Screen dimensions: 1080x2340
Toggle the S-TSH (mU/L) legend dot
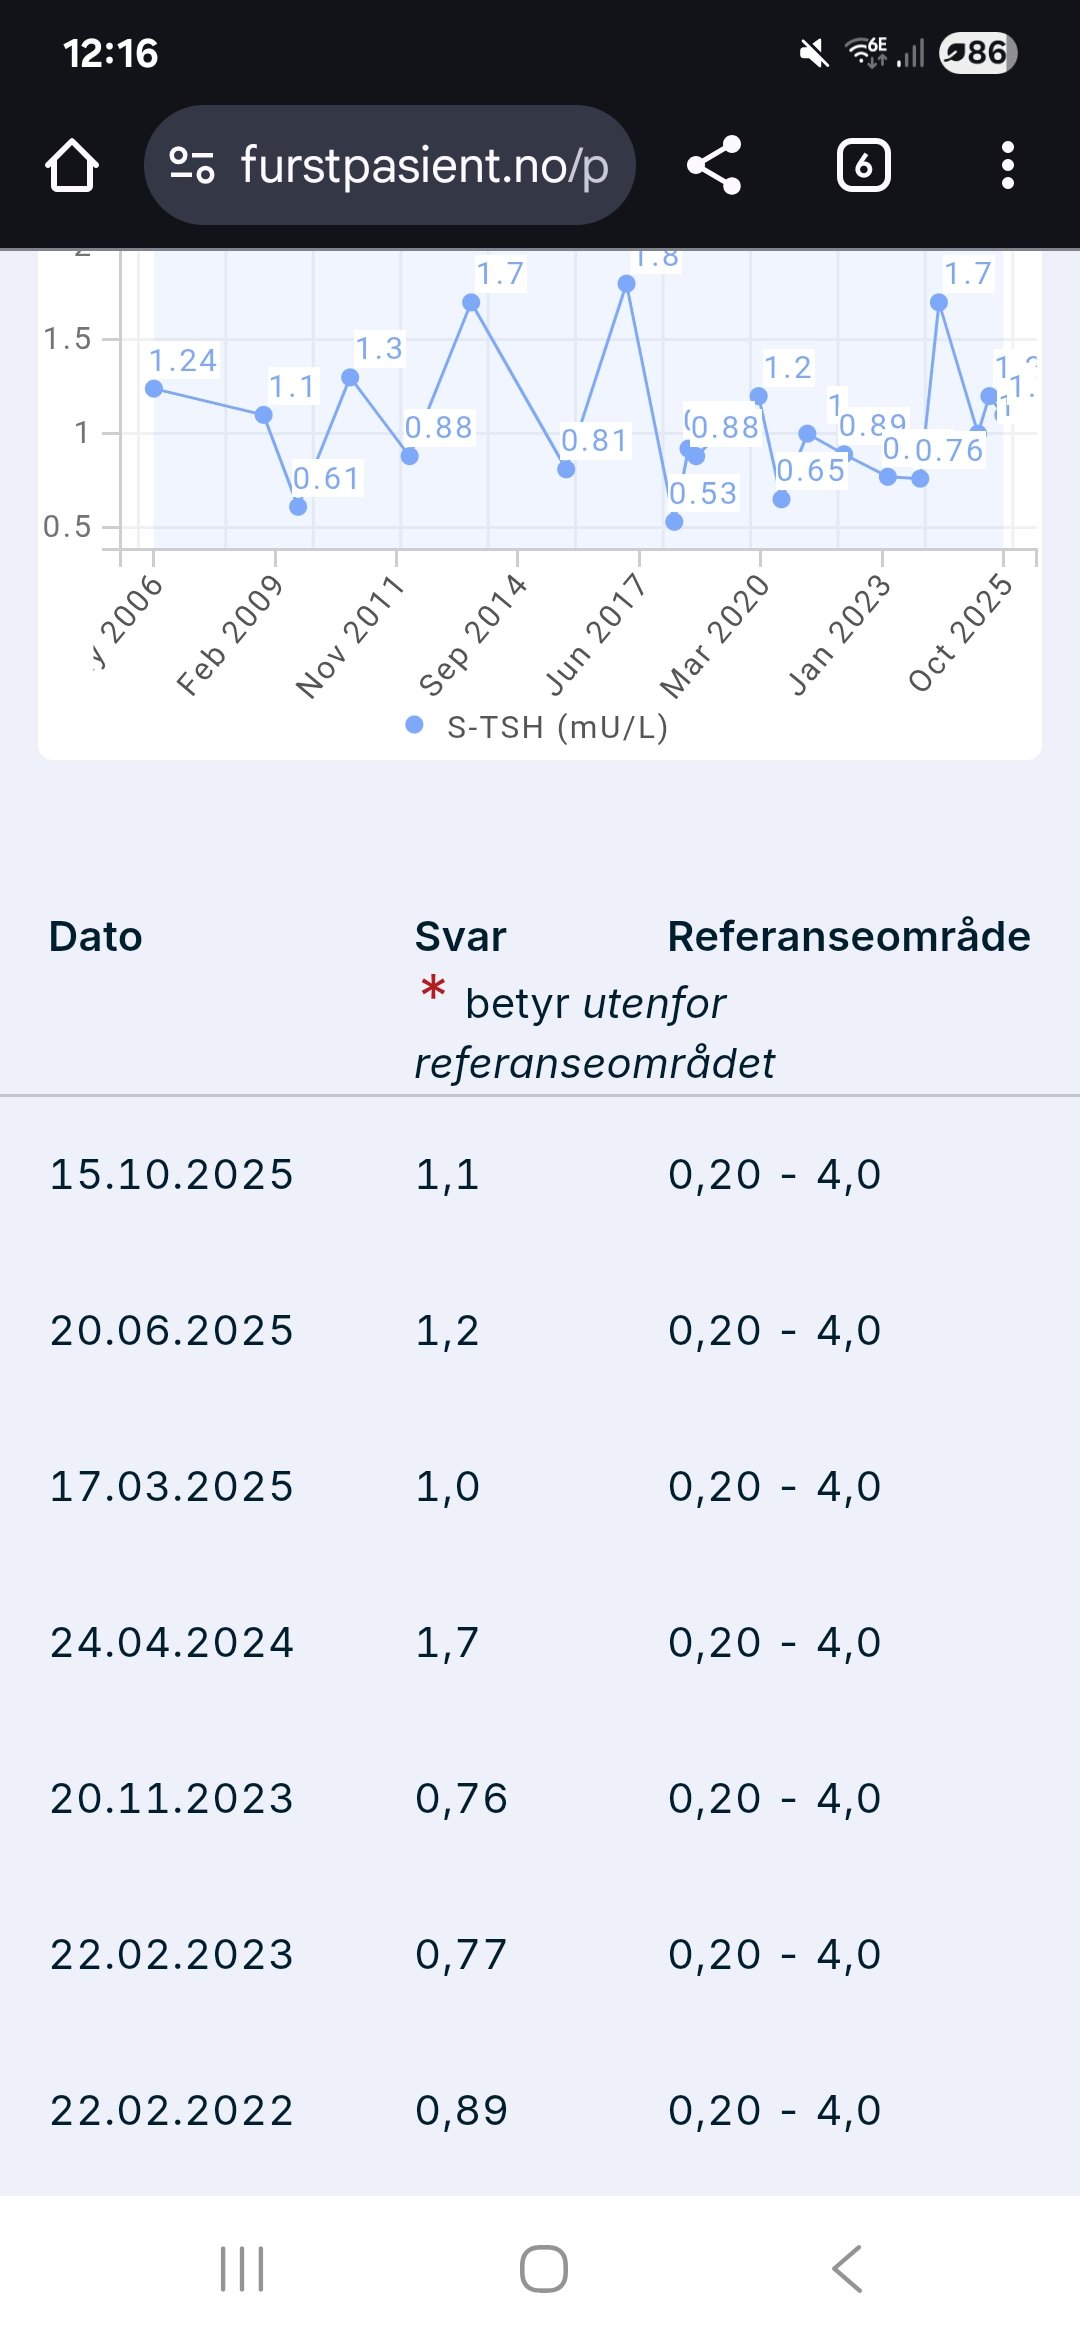(414, 725)
